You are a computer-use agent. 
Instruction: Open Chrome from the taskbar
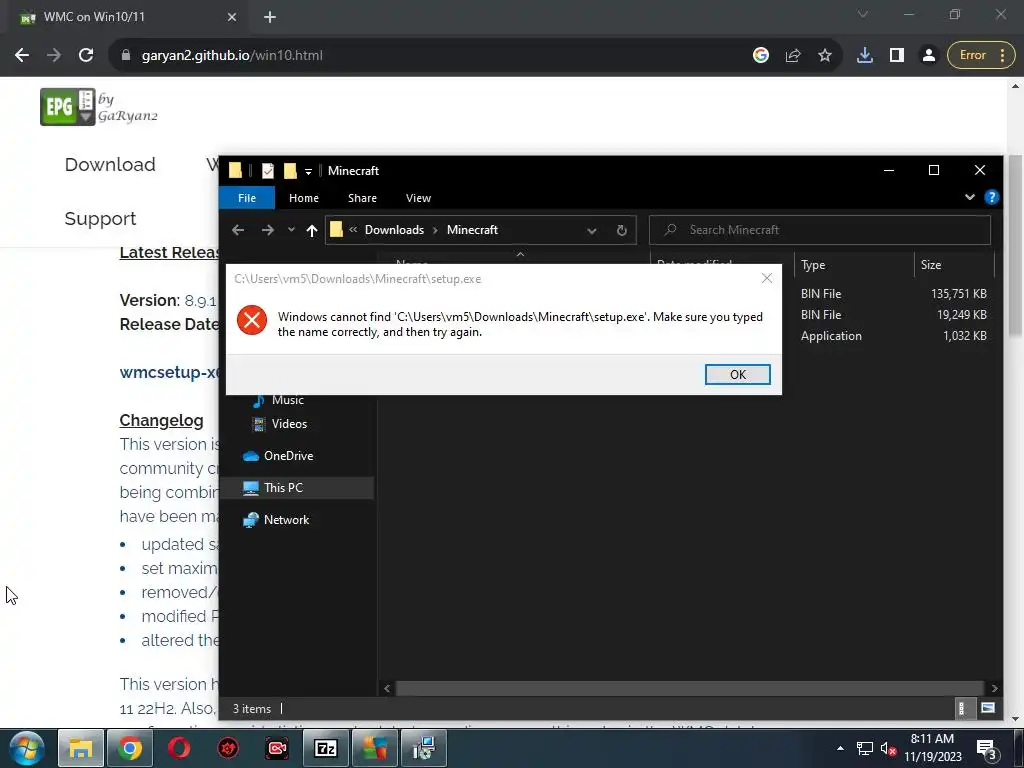[130, 748]
